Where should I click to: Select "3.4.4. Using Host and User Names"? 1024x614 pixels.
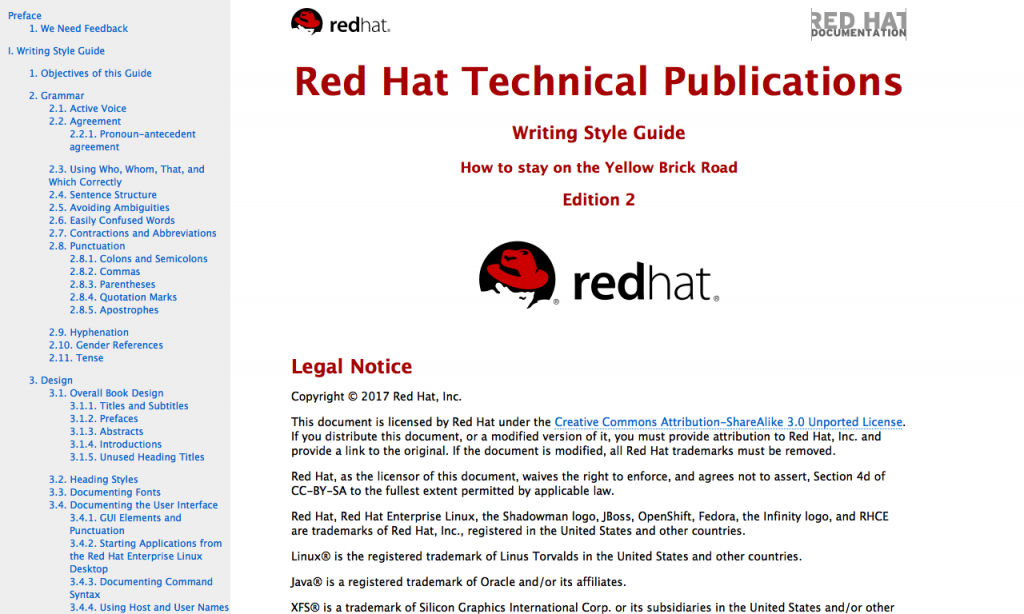[x=148, y=606]
